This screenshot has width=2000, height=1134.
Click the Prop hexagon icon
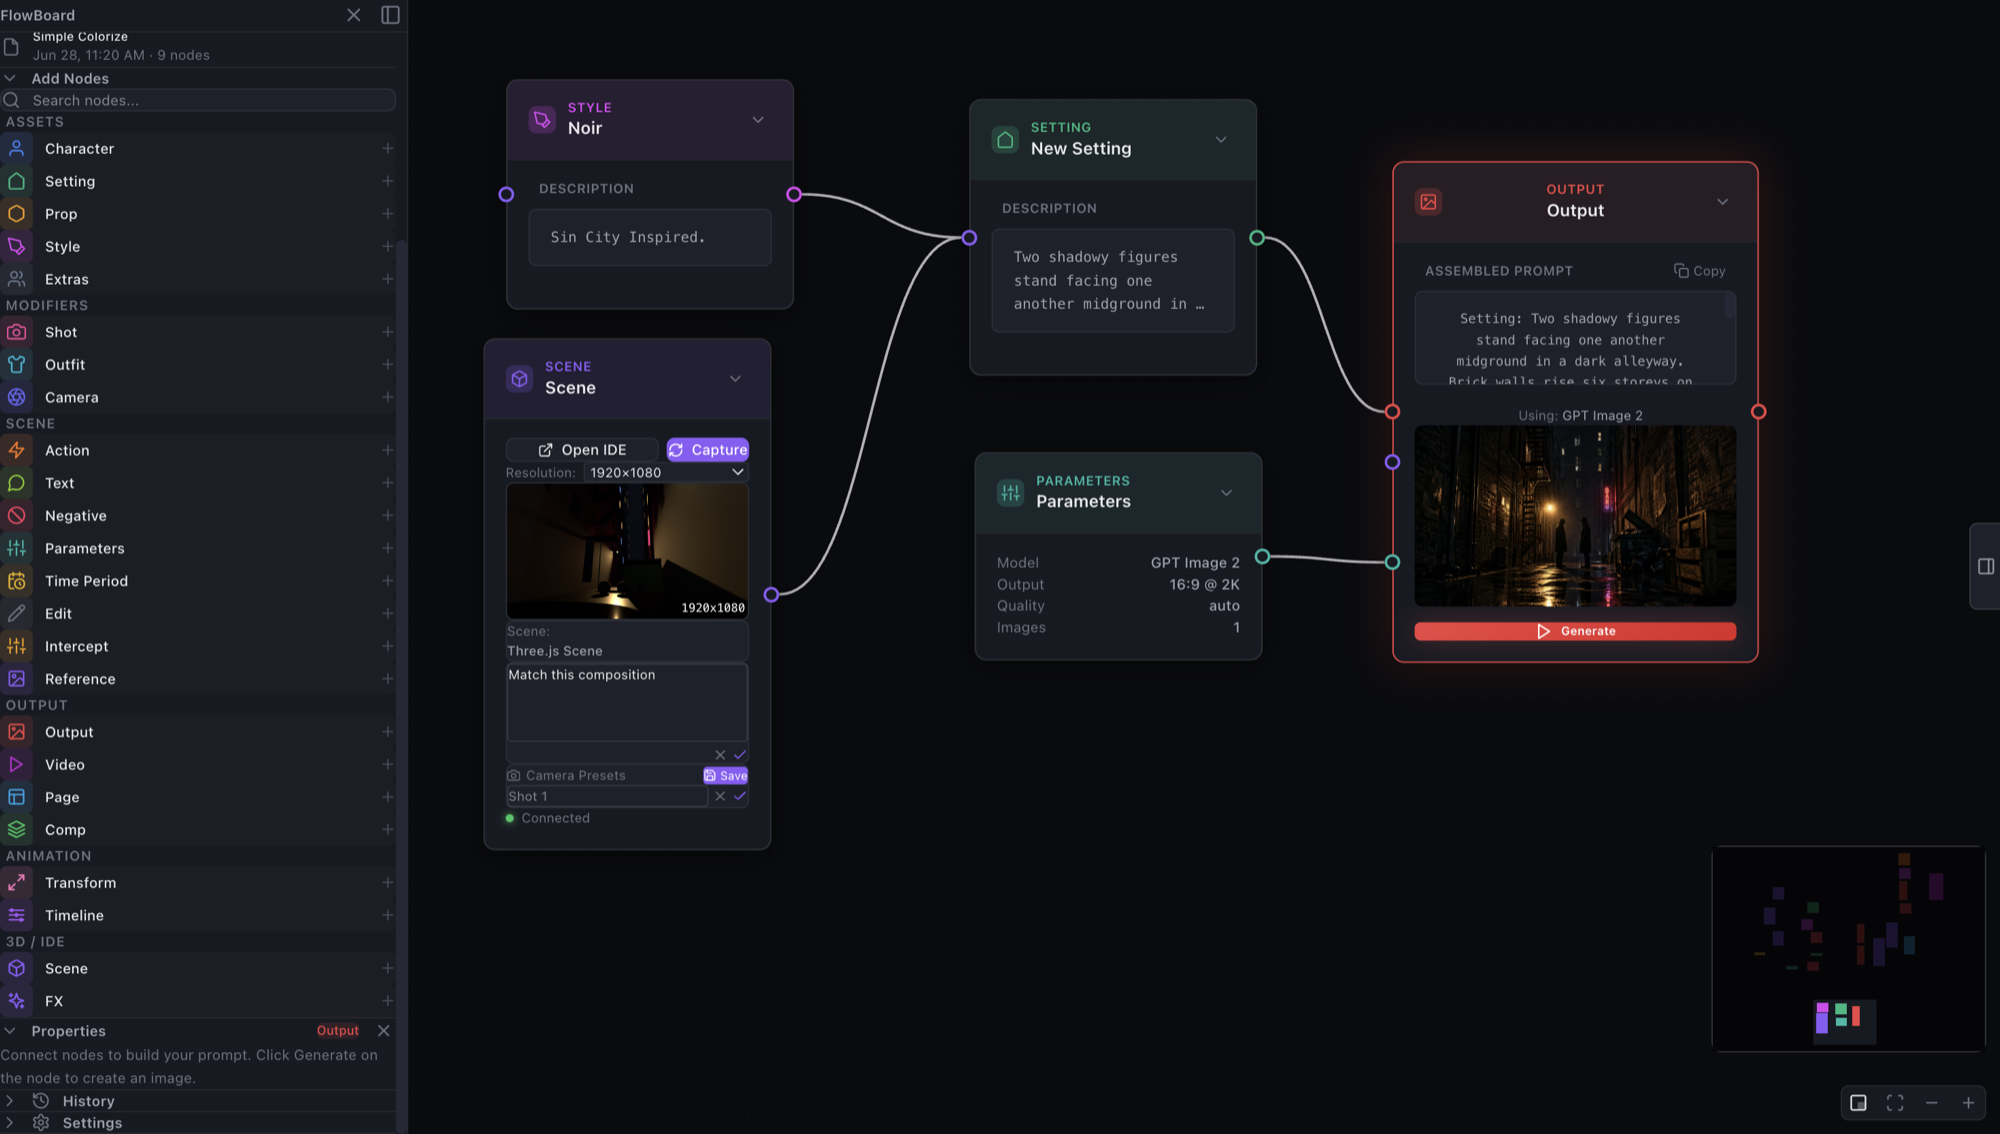pyautogui.click(x=17, y=214)
